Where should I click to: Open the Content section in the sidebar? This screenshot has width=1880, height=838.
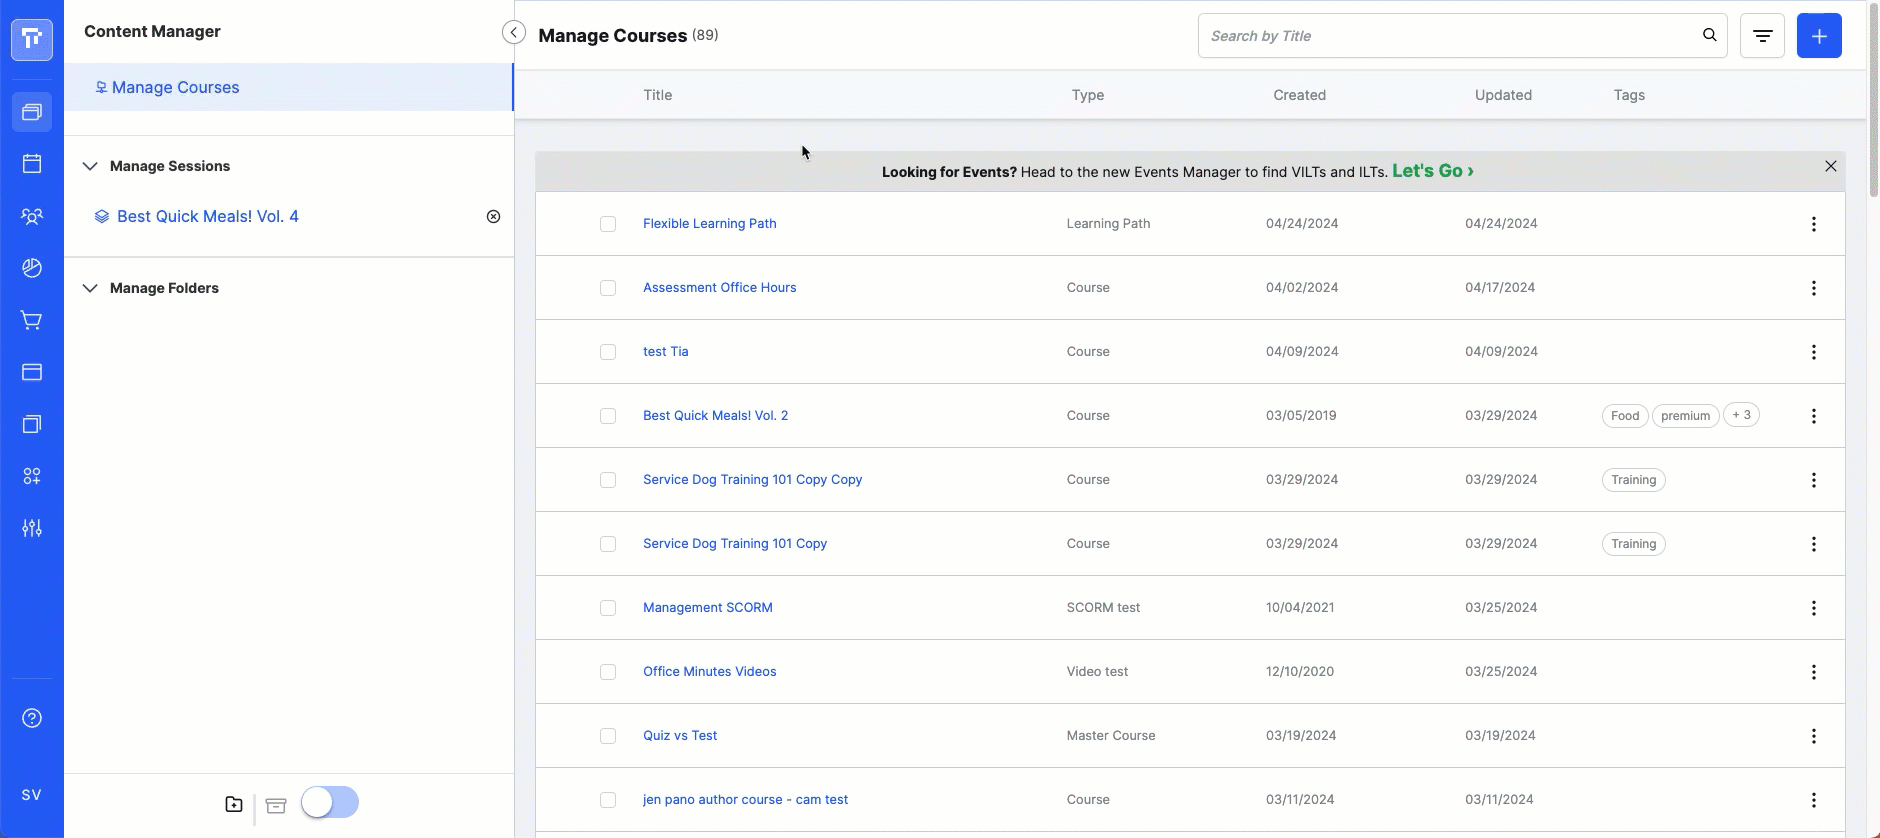32,112
